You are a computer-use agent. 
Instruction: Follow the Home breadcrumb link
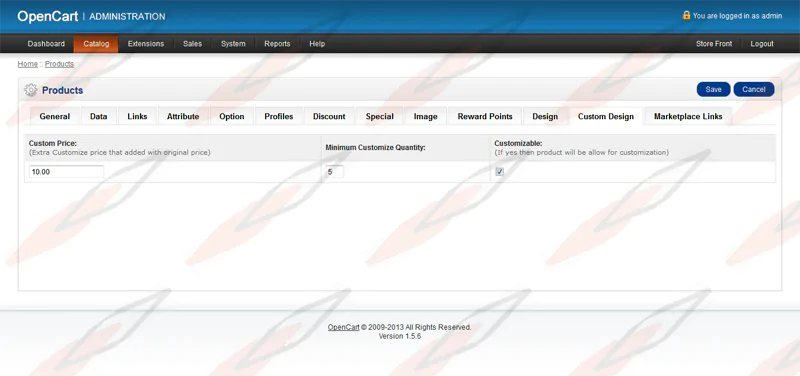tap(28, 64)
